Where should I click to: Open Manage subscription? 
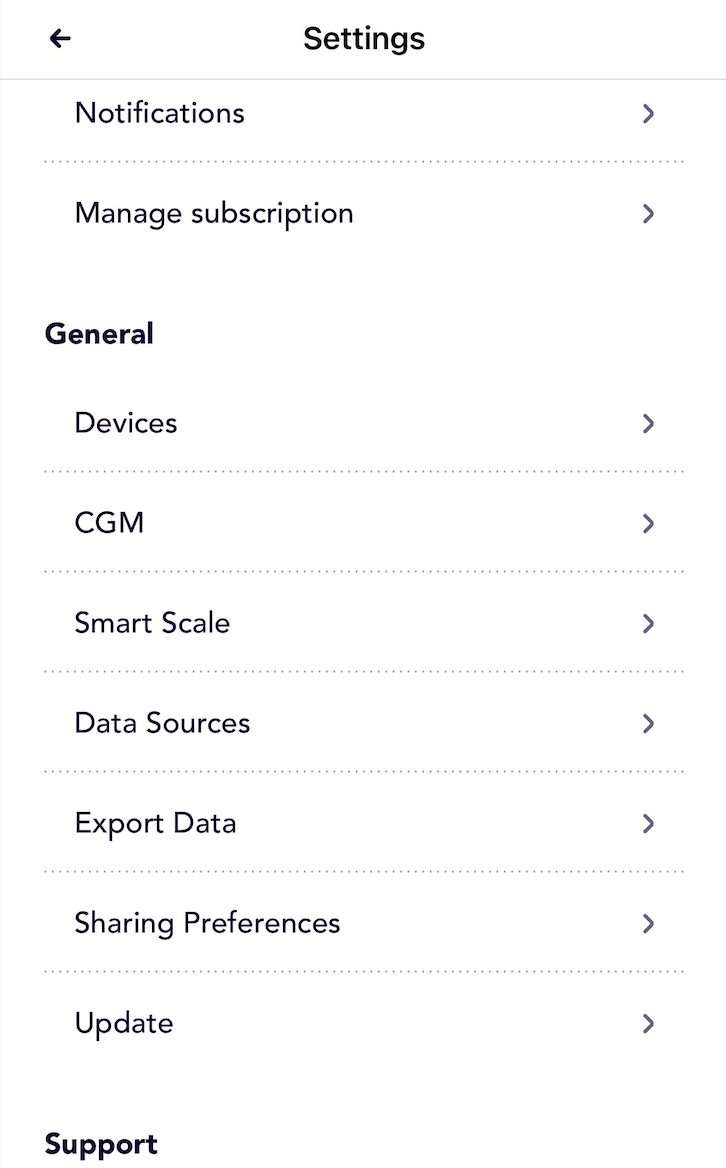coord(214,213)
